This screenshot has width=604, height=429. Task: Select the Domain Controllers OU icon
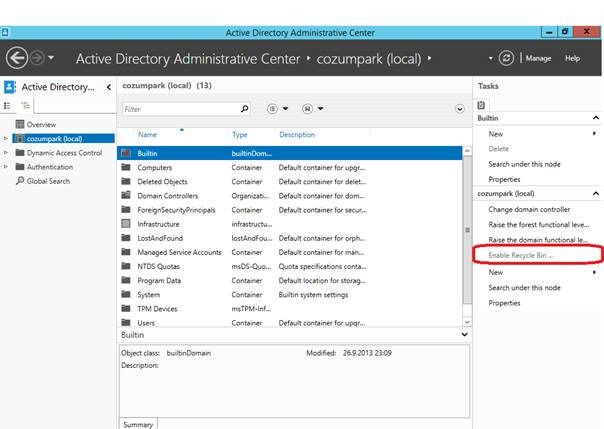coord(126,195)
